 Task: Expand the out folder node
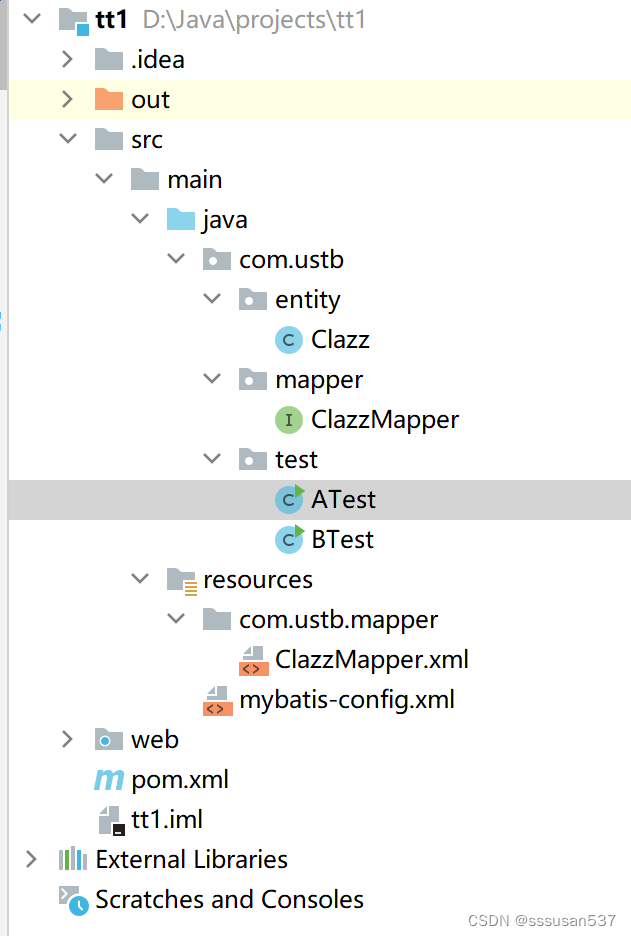(66, 99)
